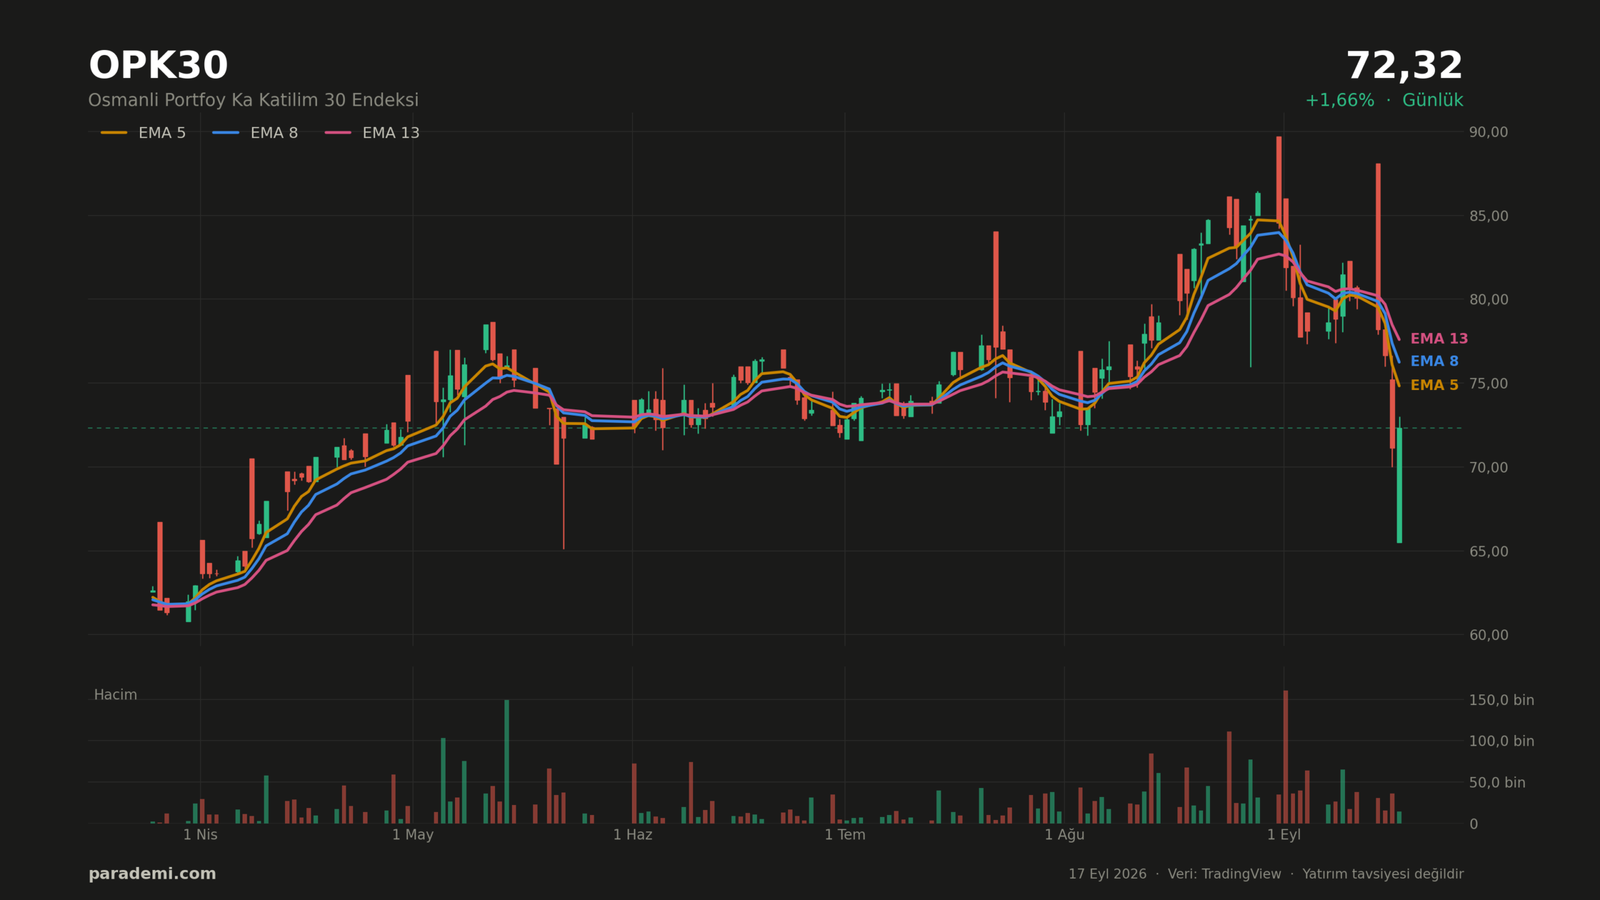This screenshot has width=1600, height=900.
Task: Click the 'Günlük' interval label
Action: tap(1432, 100)
